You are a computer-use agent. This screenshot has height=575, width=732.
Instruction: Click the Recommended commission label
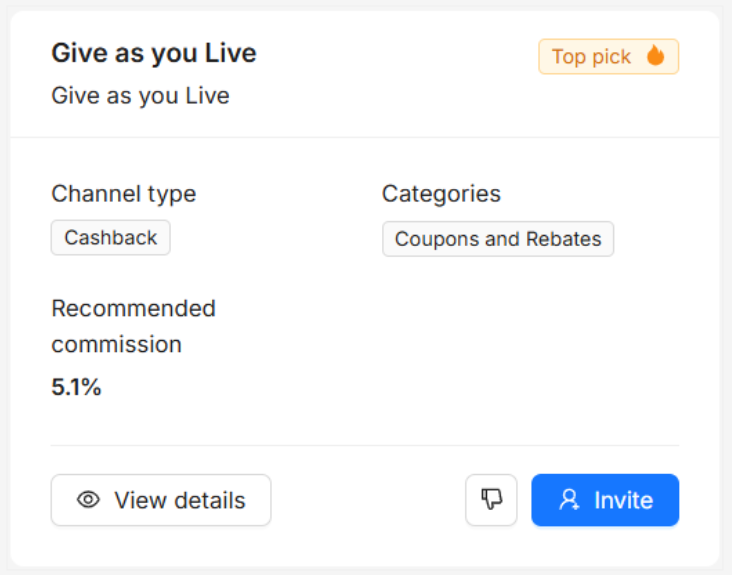133,326
